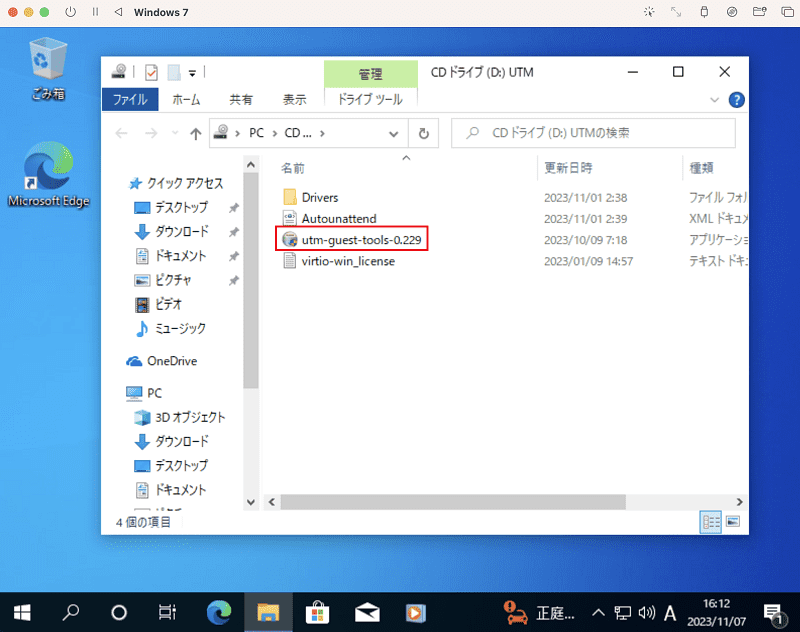
Task: Show hidden system tray icons
Action: [x=598, y=613]
